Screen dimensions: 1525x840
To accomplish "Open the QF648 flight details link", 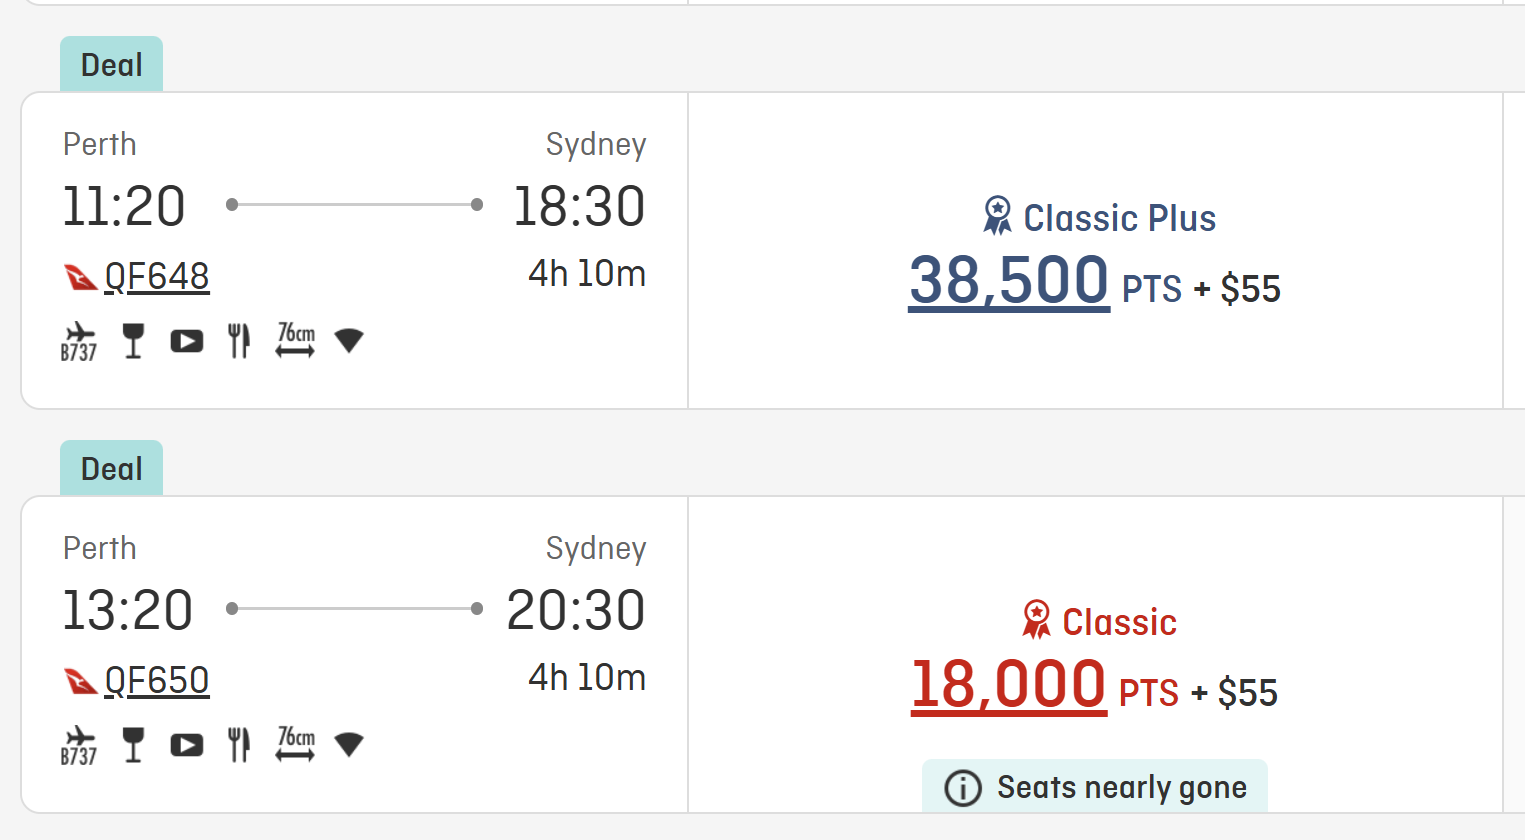I will pos(157,277).
